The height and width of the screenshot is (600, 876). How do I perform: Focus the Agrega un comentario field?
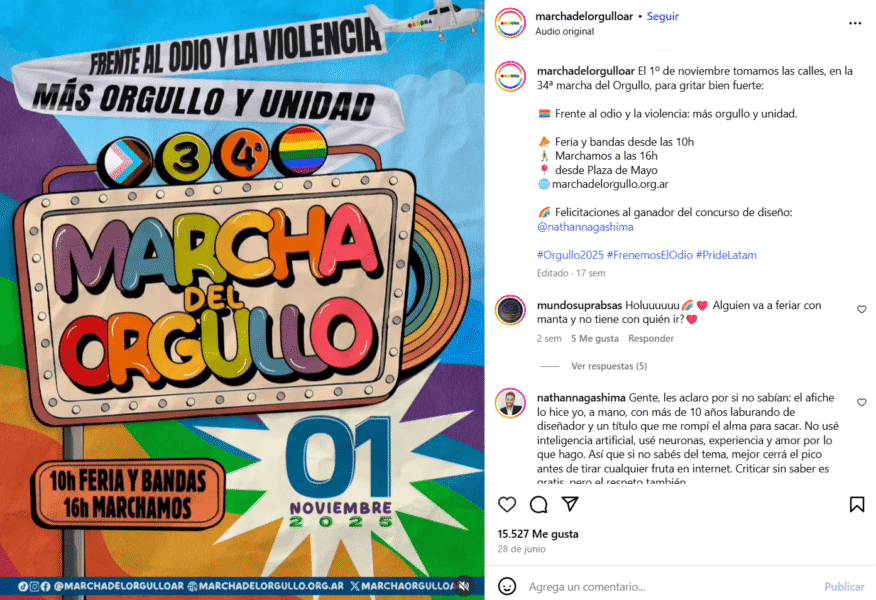[x=670, y=587]
